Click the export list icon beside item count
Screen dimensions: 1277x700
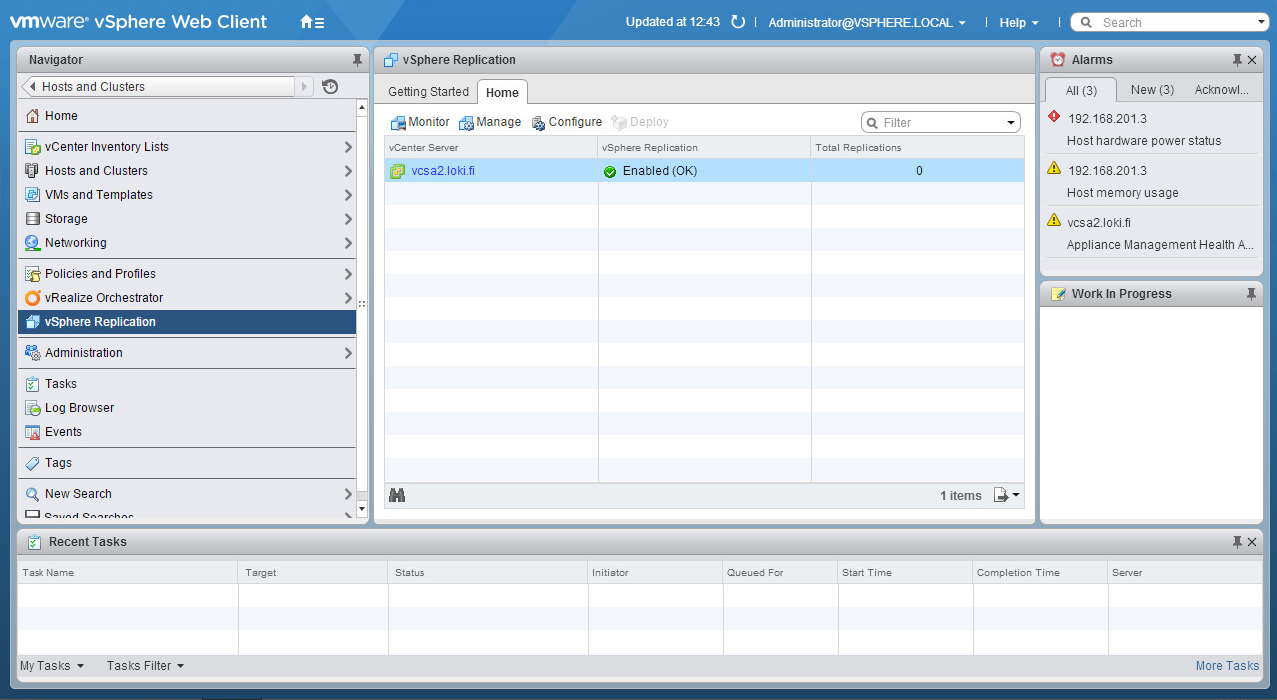[1006, 495]
